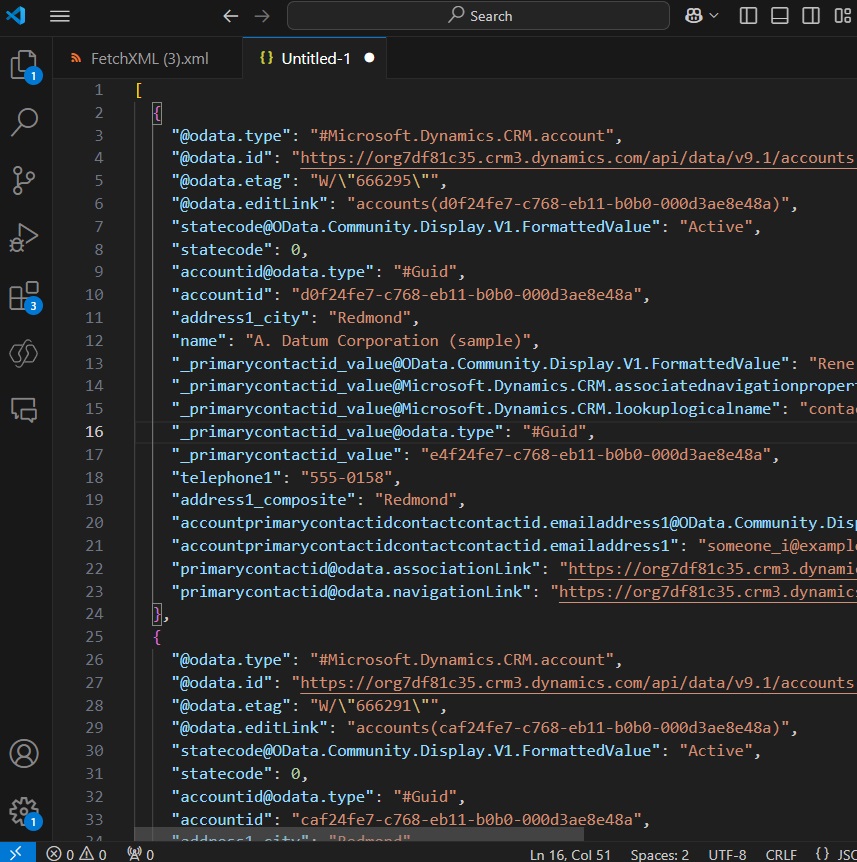The width and height of the screenshot is (857, 862).
Task: Click the Search command center box
Action: click(478, 16)
